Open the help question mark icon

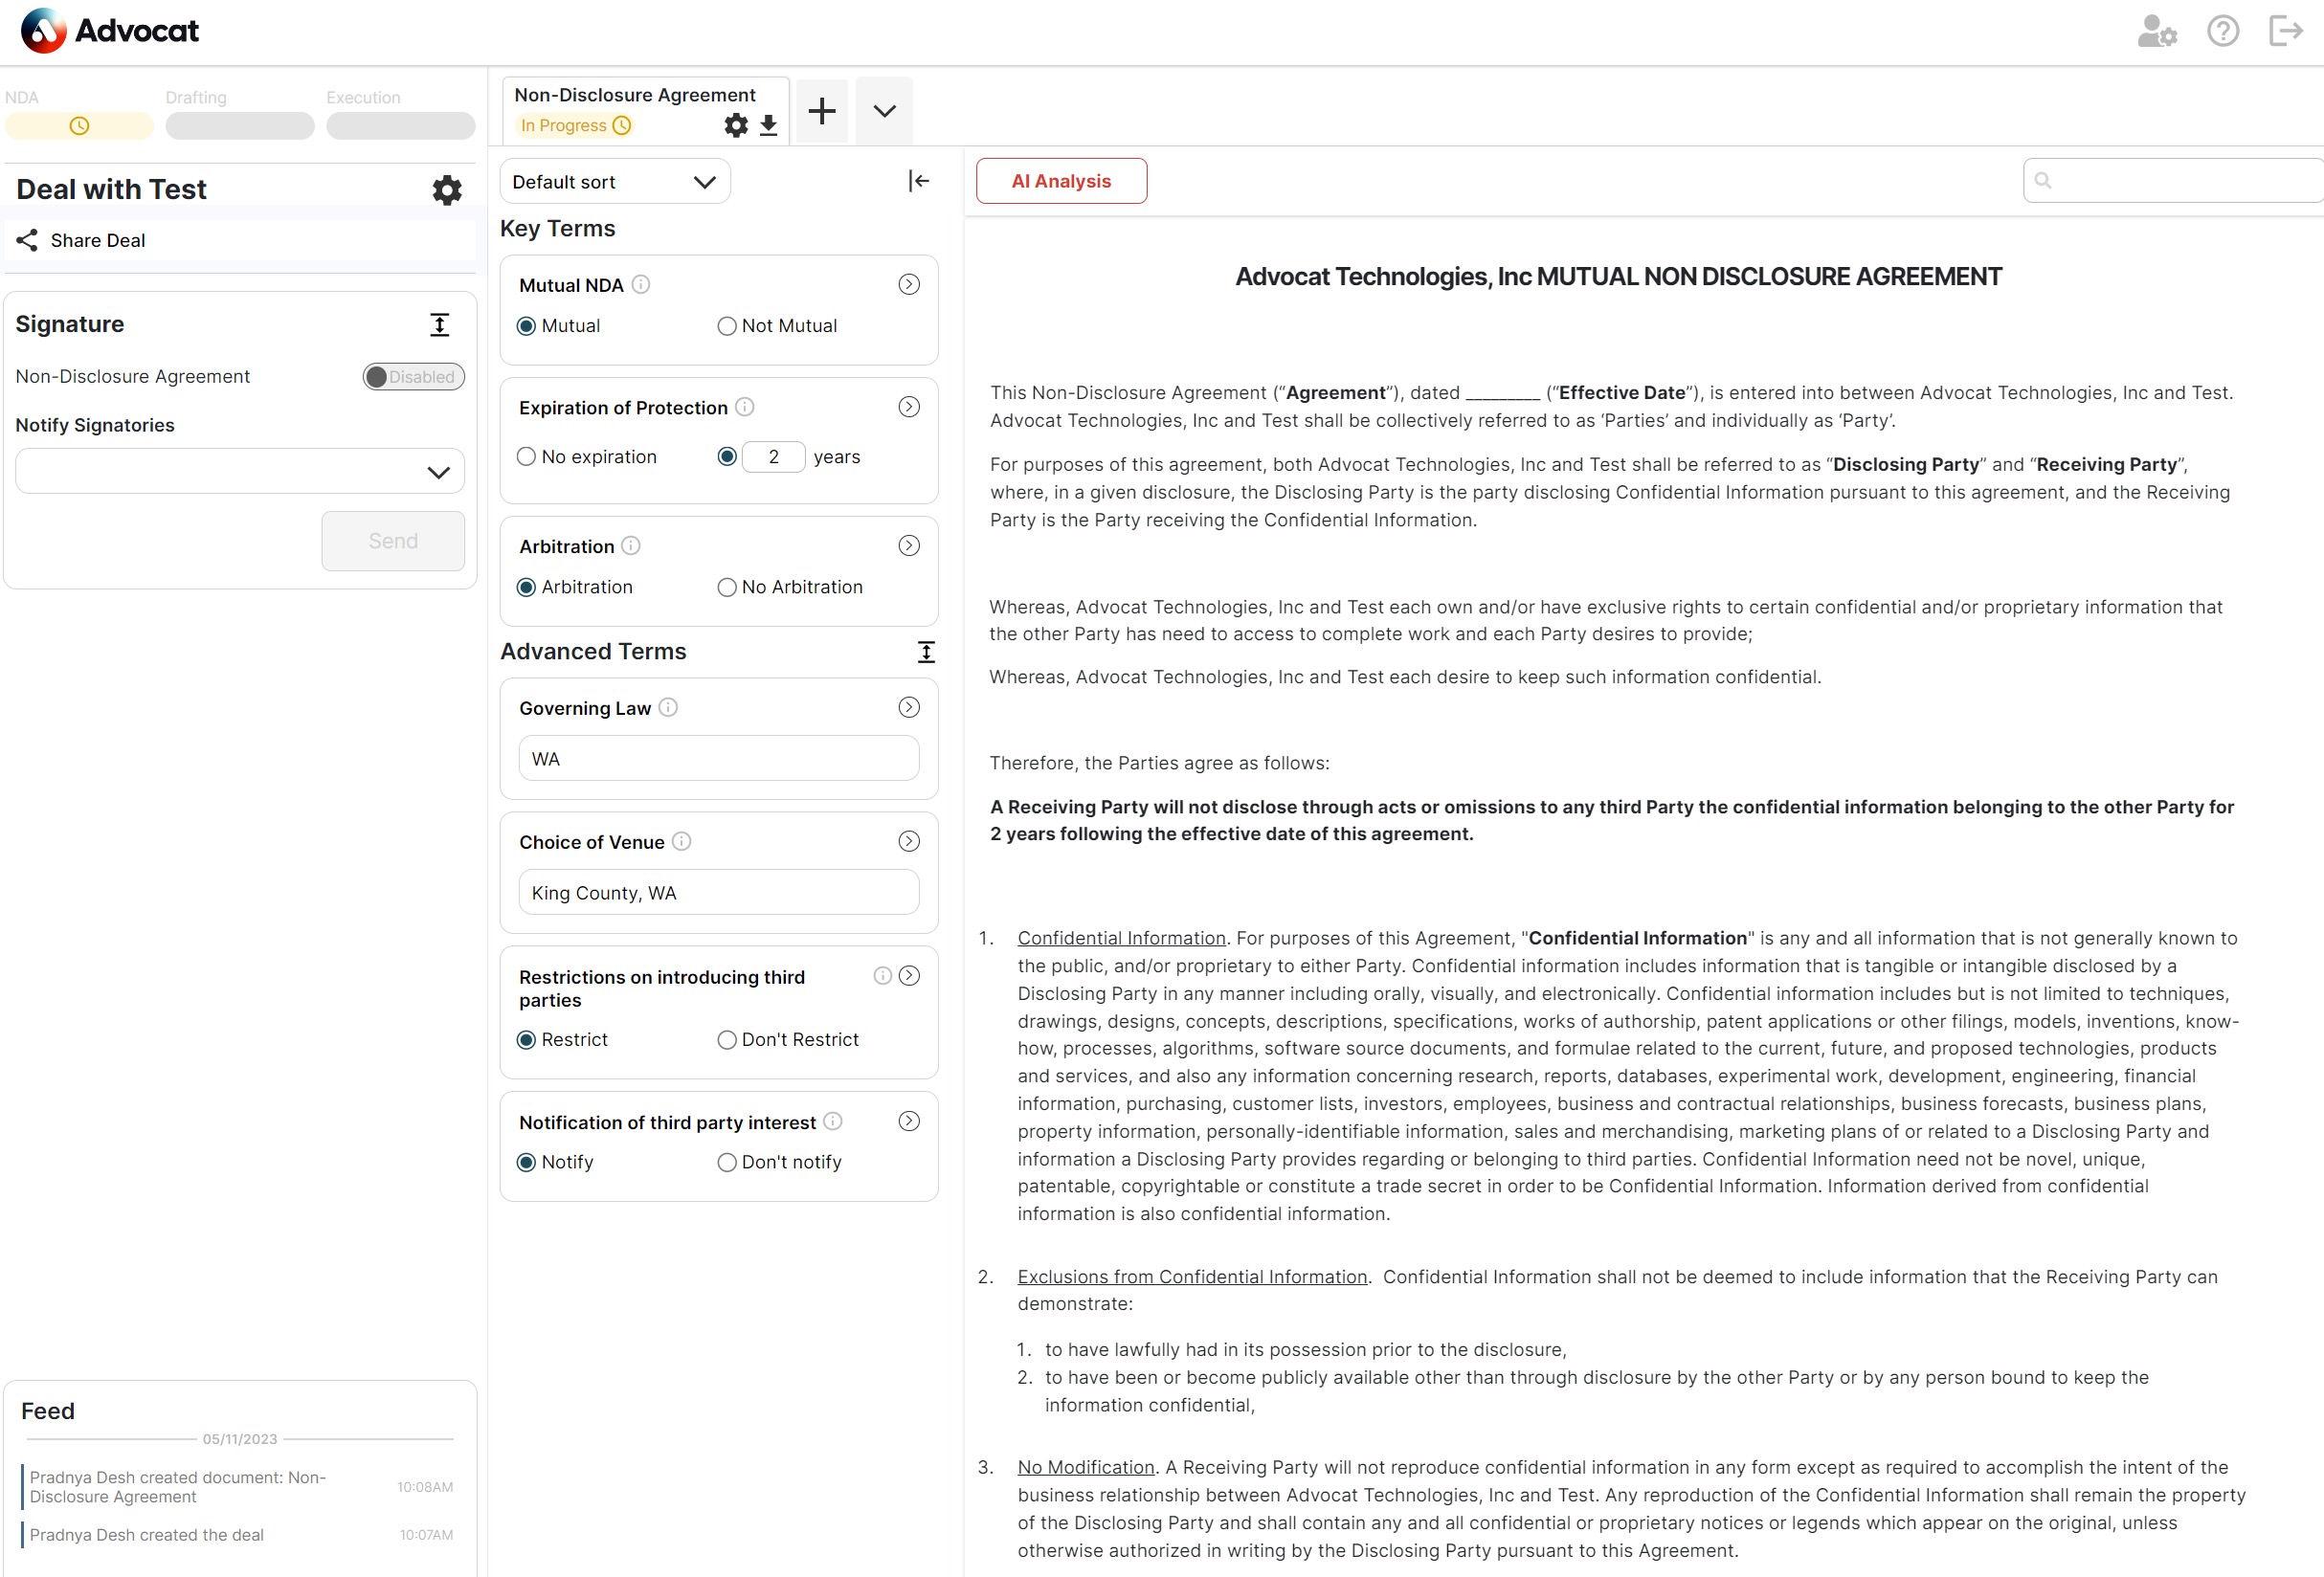click(x=2222, y=31)
